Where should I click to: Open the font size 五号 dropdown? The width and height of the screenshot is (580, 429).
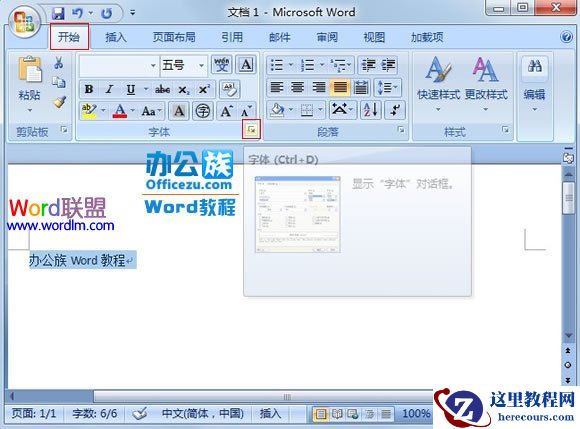[x=202, y=66]
